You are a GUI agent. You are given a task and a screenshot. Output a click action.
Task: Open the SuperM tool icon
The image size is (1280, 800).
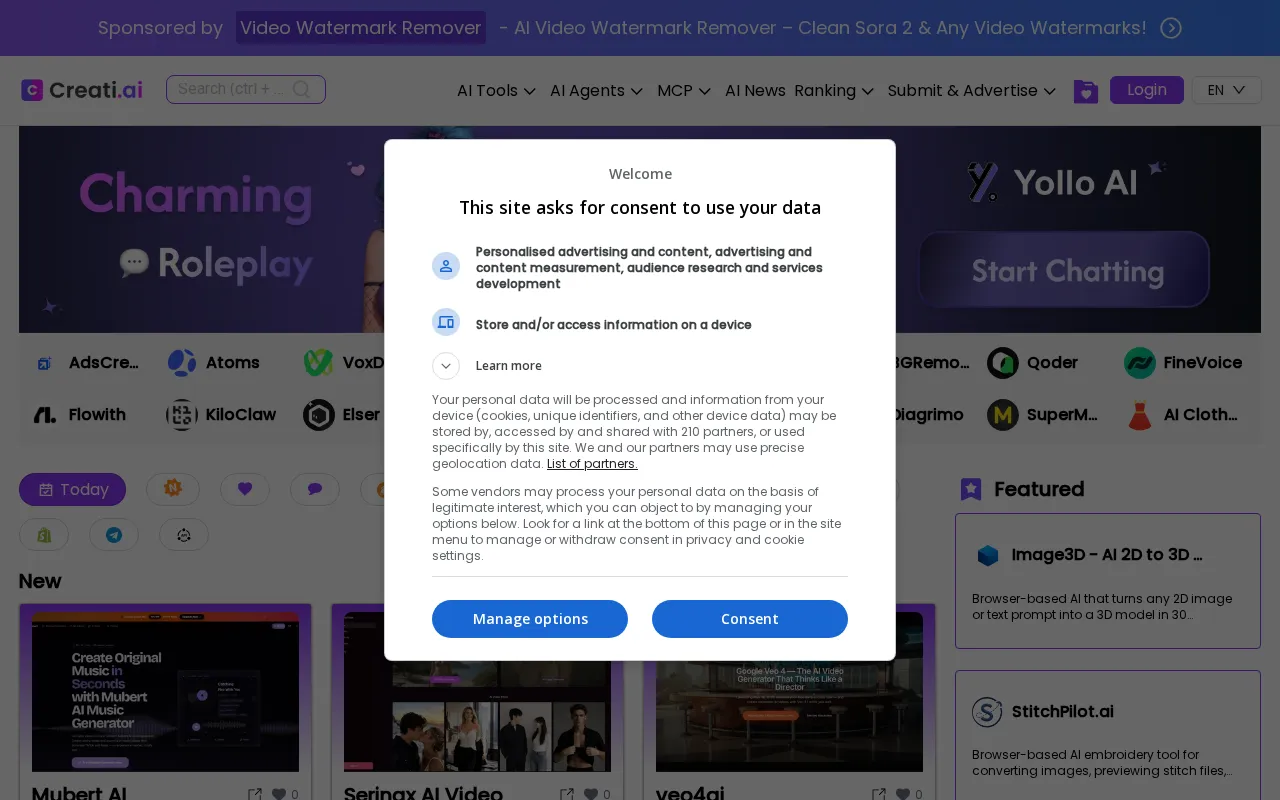pyautogui.click(x=1003, y=415)
